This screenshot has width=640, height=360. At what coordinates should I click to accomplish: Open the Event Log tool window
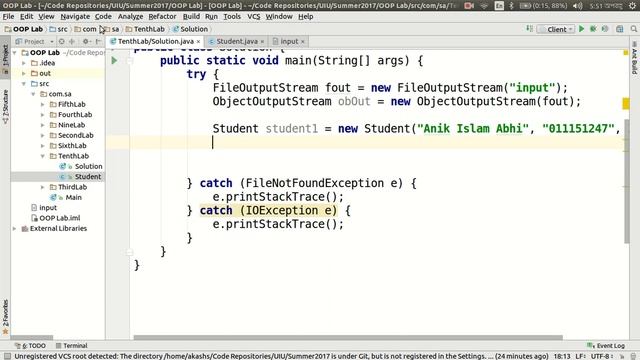[606, 346]
